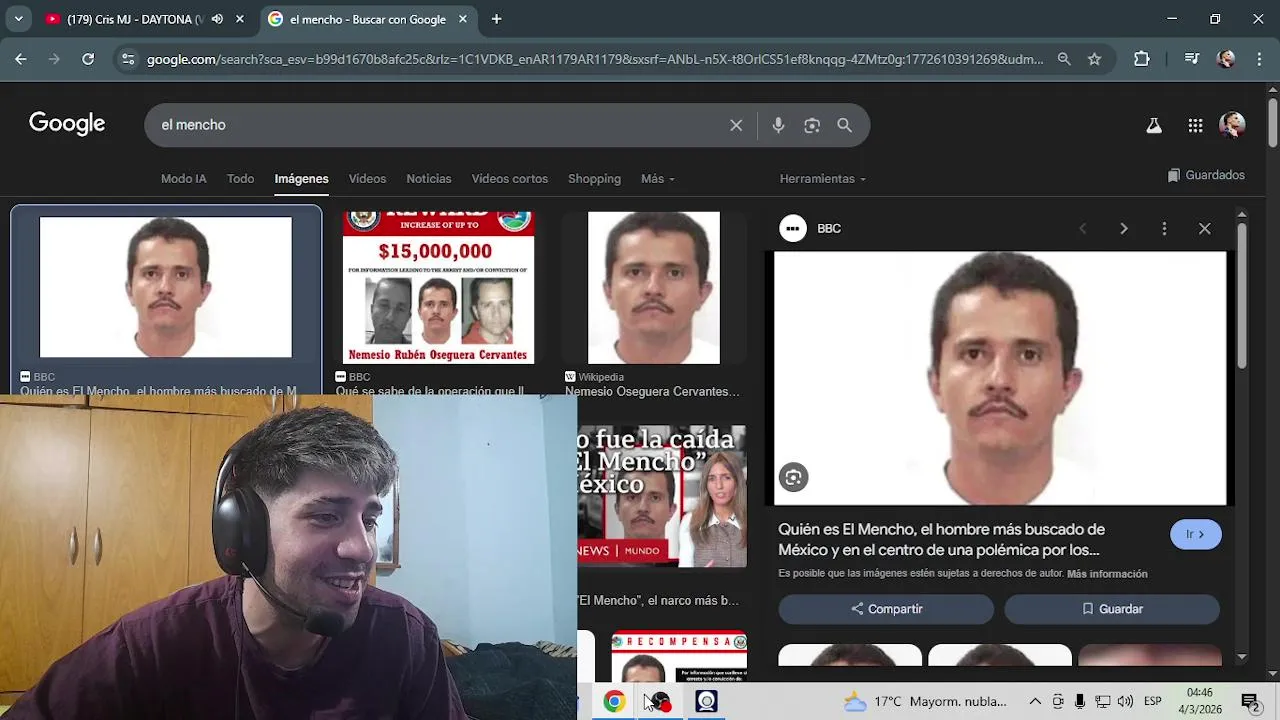Open large preview image of El Mencho

click(1000, 378)
